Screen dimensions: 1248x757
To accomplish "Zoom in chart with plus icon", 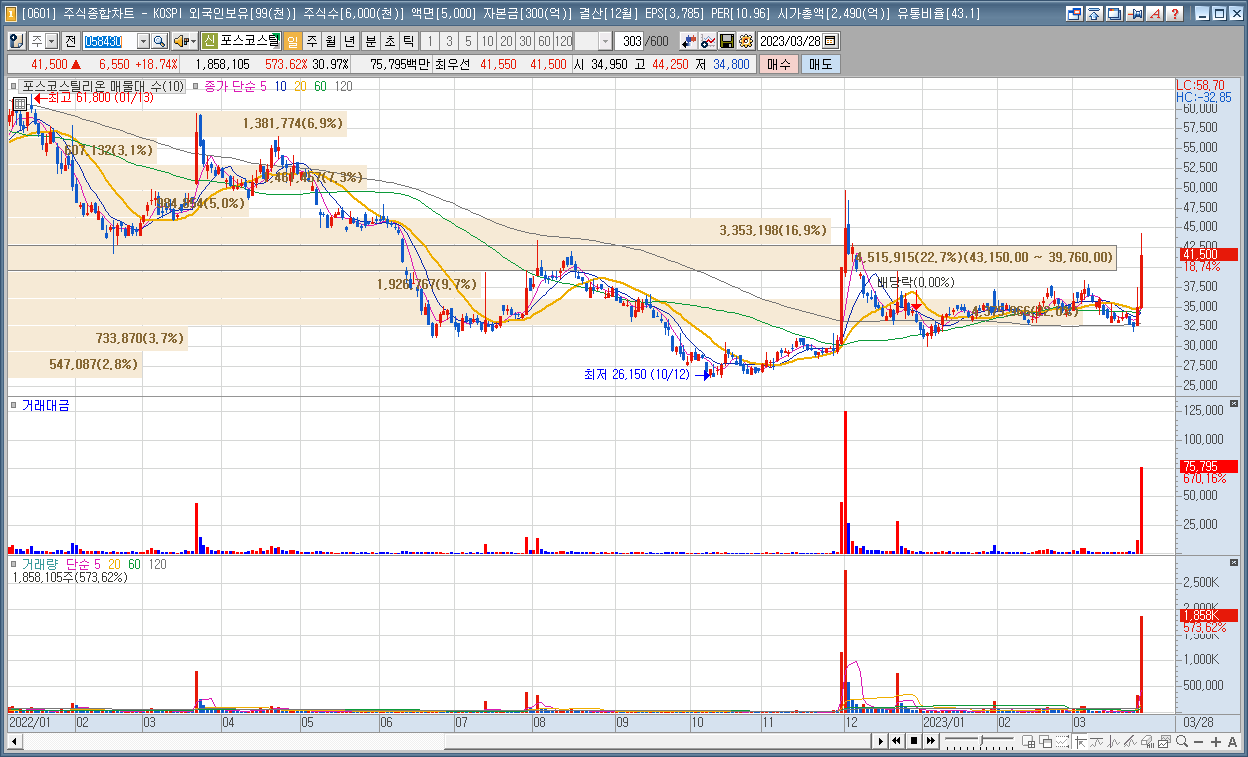I will pos(1215,741).
